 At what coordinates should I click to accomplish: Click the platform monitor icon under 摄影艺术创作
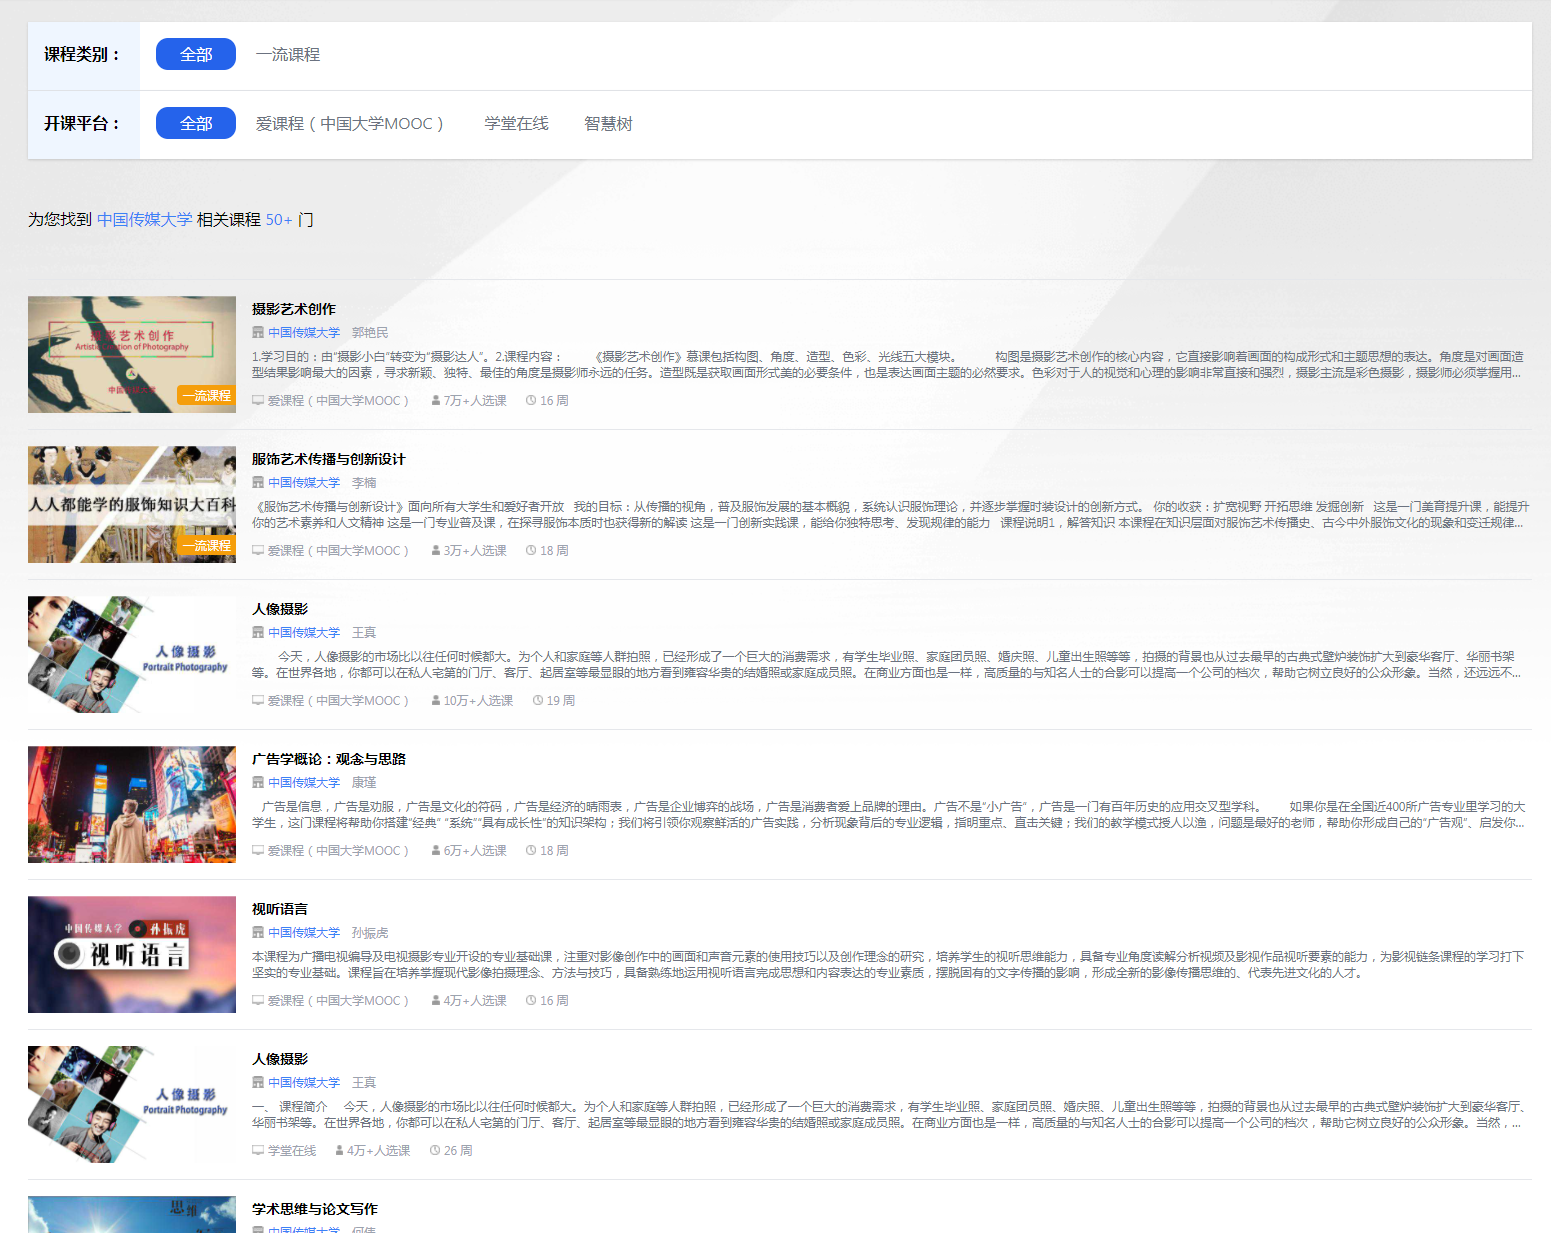(258, 401)
